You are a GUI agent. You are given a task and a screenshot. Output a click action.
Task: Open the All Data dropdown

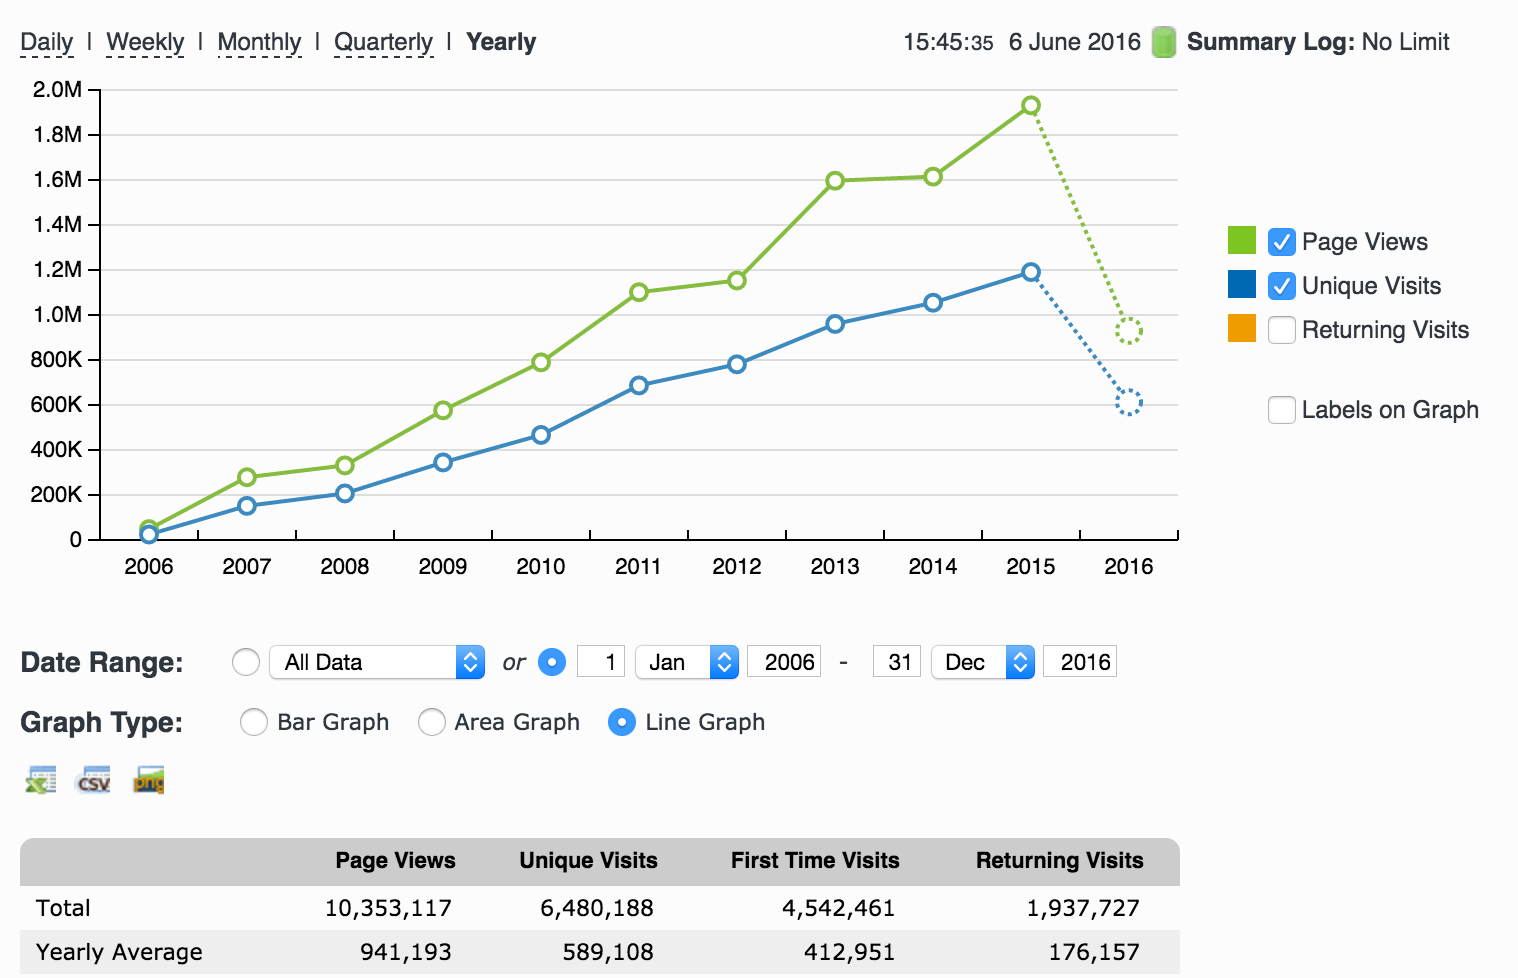pos(377,662)
